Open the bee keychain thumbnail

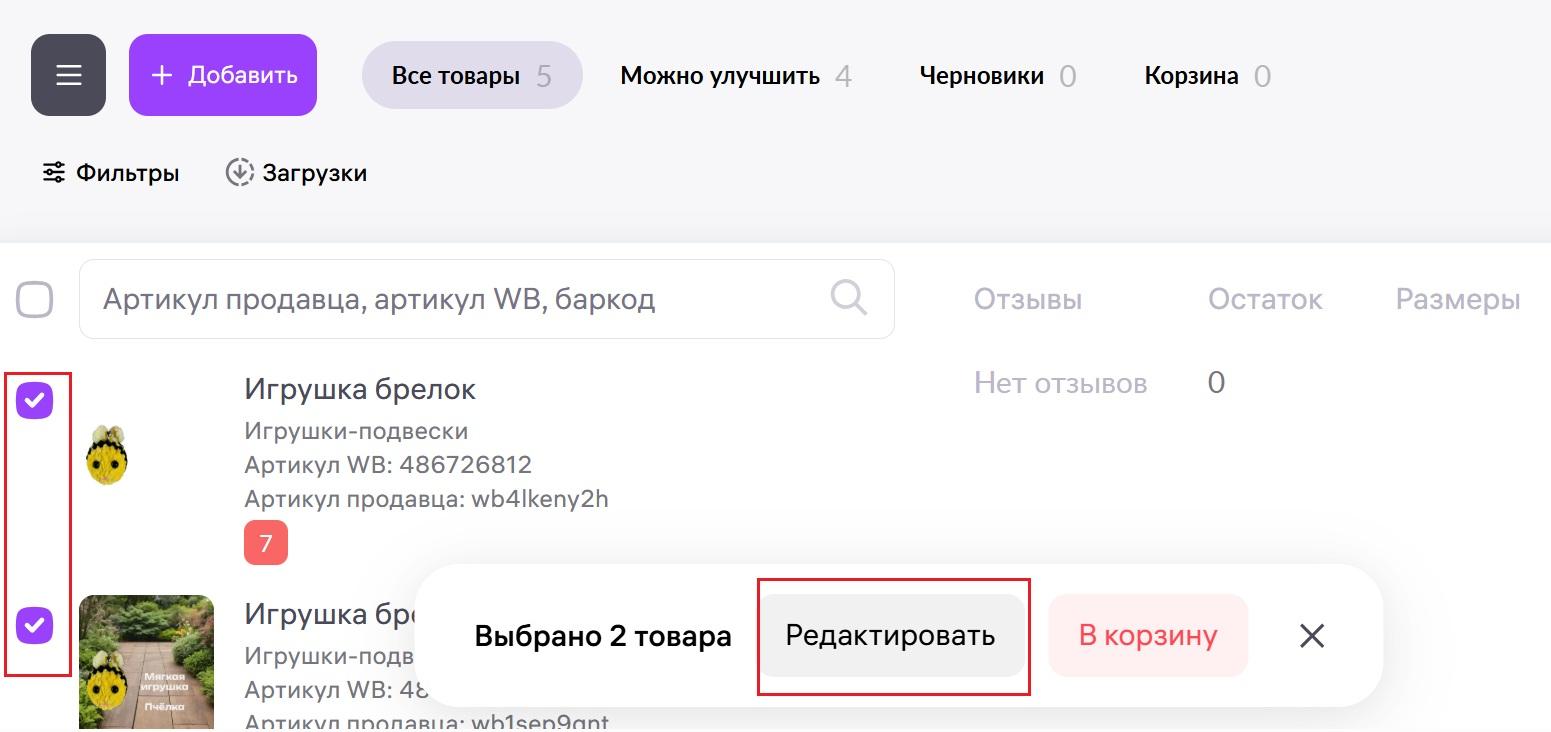(x=107, y=454)
